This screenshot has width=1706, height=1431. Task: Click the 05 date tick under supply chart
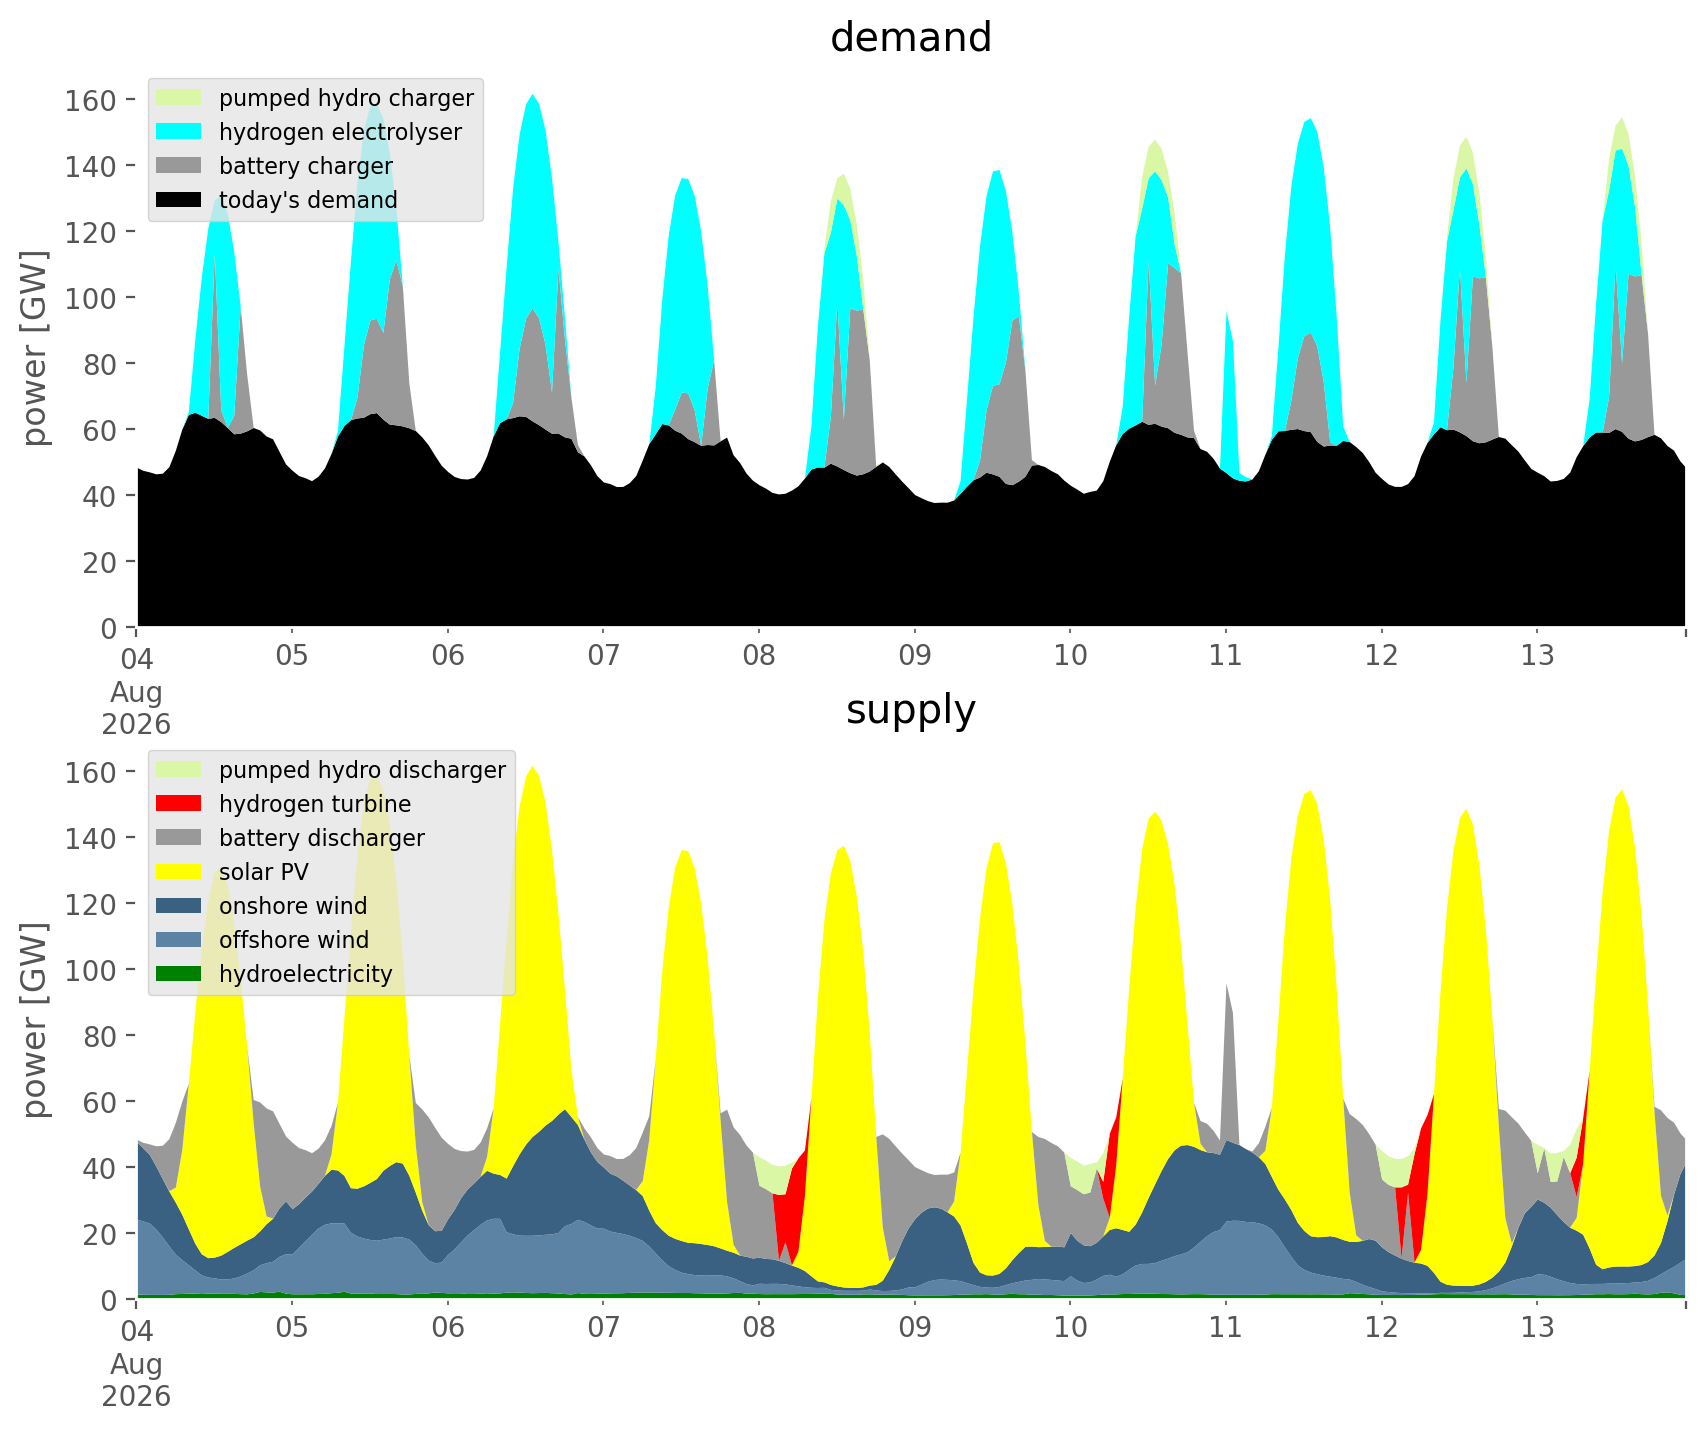click(292, 1330)
